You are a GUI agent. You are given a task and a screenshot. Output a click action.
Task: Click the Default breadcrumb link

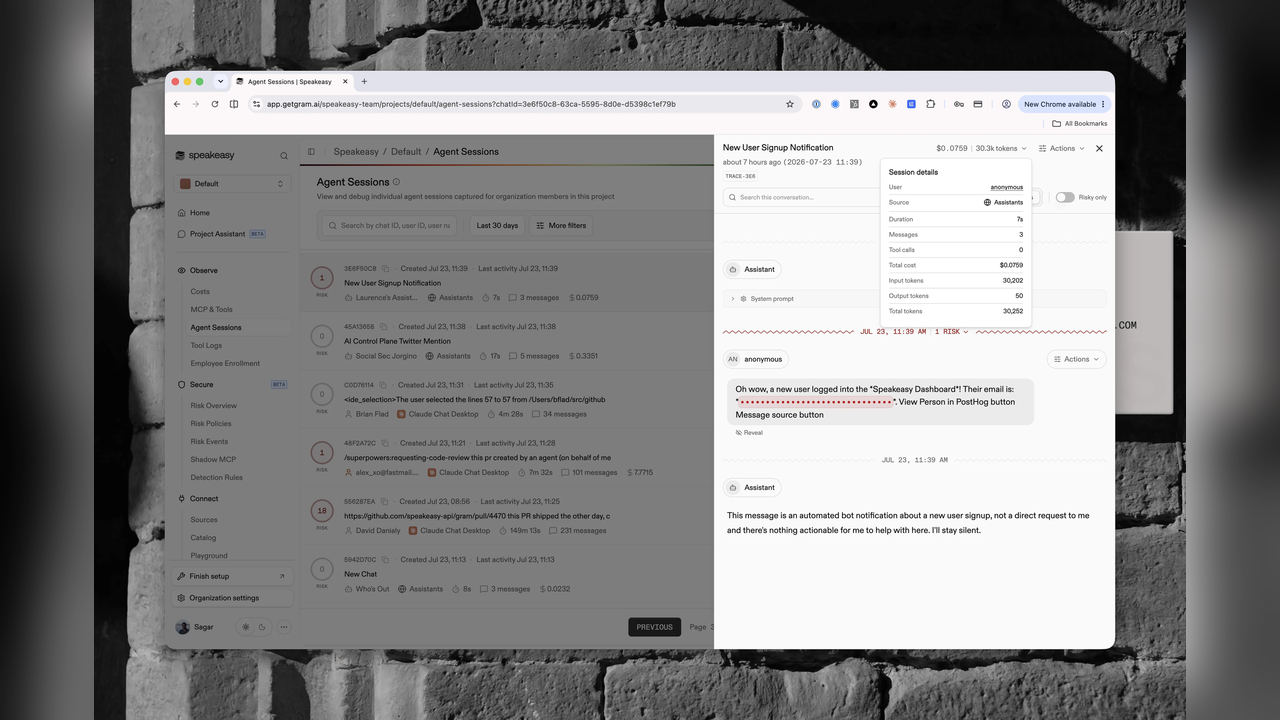pos(406,152)
